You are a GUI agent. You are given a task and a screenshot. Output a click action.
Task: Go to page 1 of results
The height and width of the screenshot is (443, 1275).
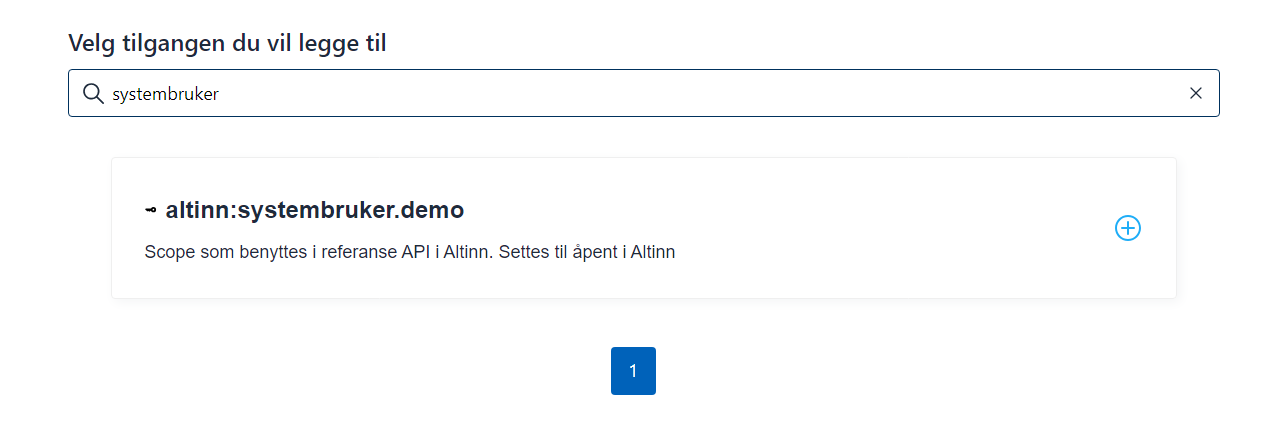pos(633,371)
